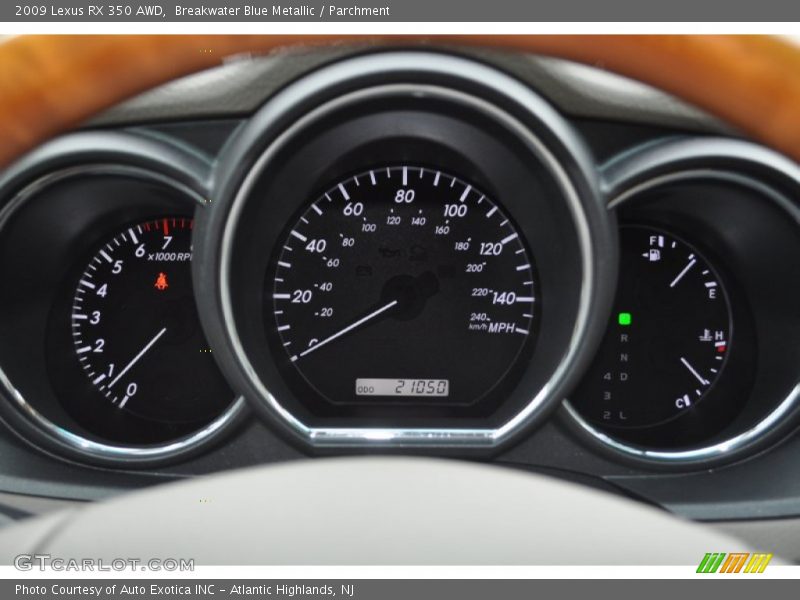This screenshot has height=600, width=800.
Task: Click the R gear position letter
Action: tap(624, 338)
